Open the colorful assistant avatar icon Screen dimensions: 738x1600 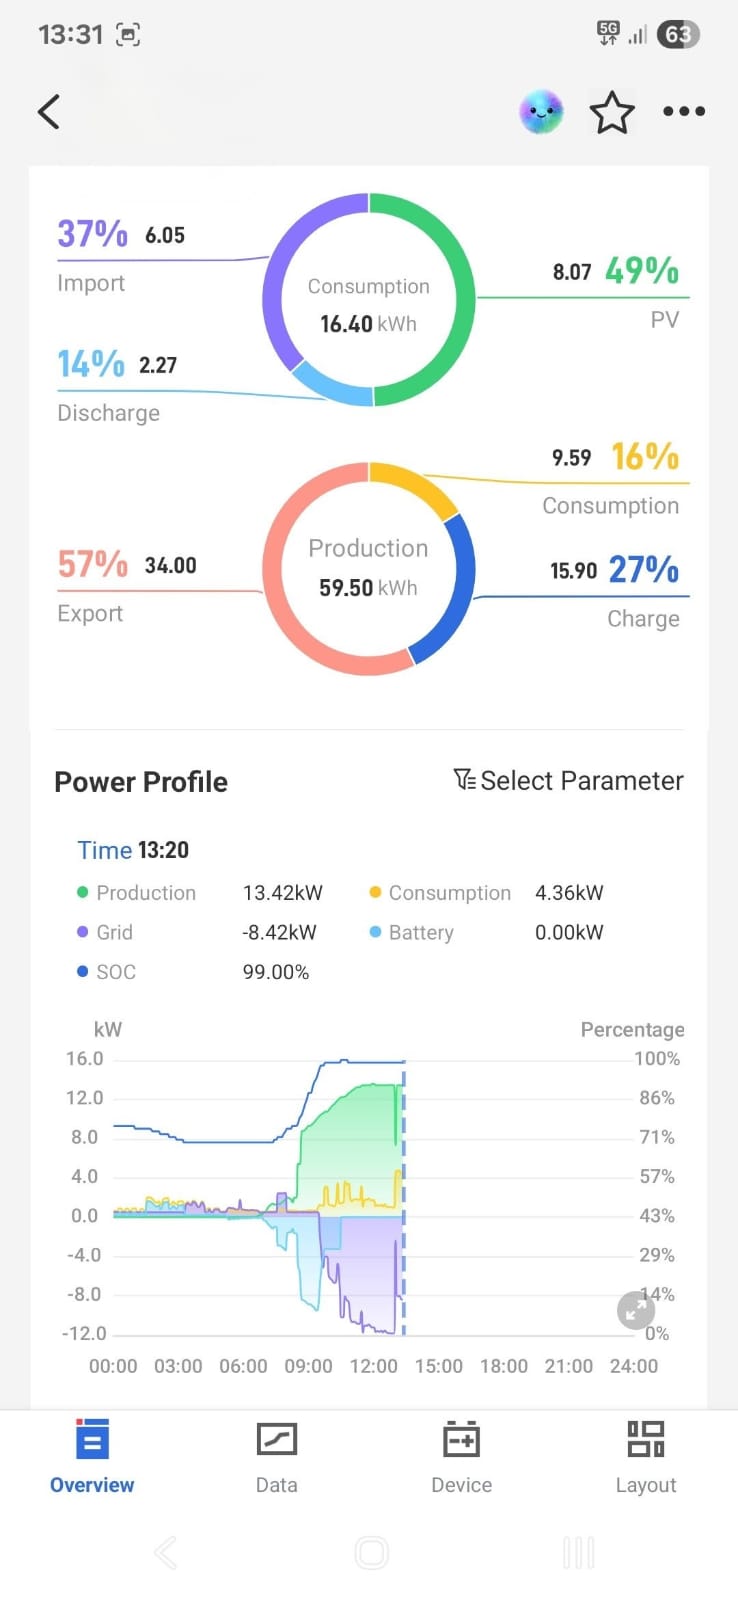click(x=541, y=112)
